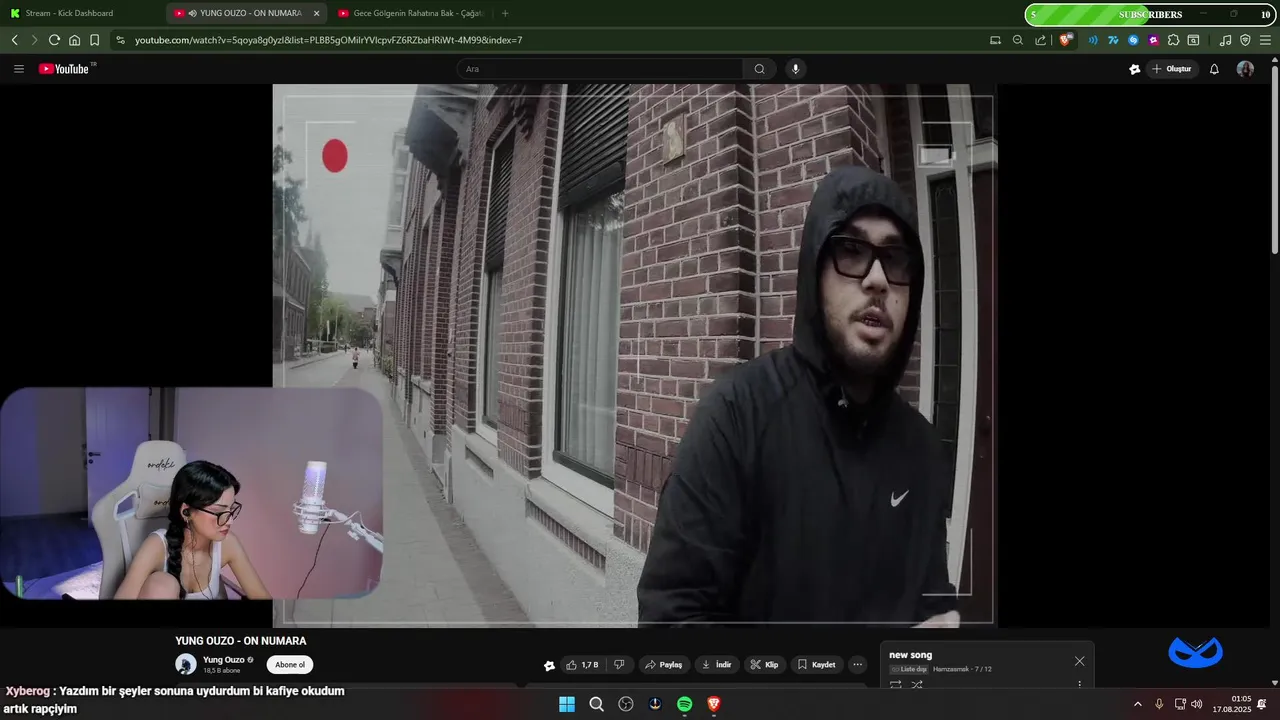Open the Windows Start menu
The image size is (1280, 720).
click(x=567, y=704)
